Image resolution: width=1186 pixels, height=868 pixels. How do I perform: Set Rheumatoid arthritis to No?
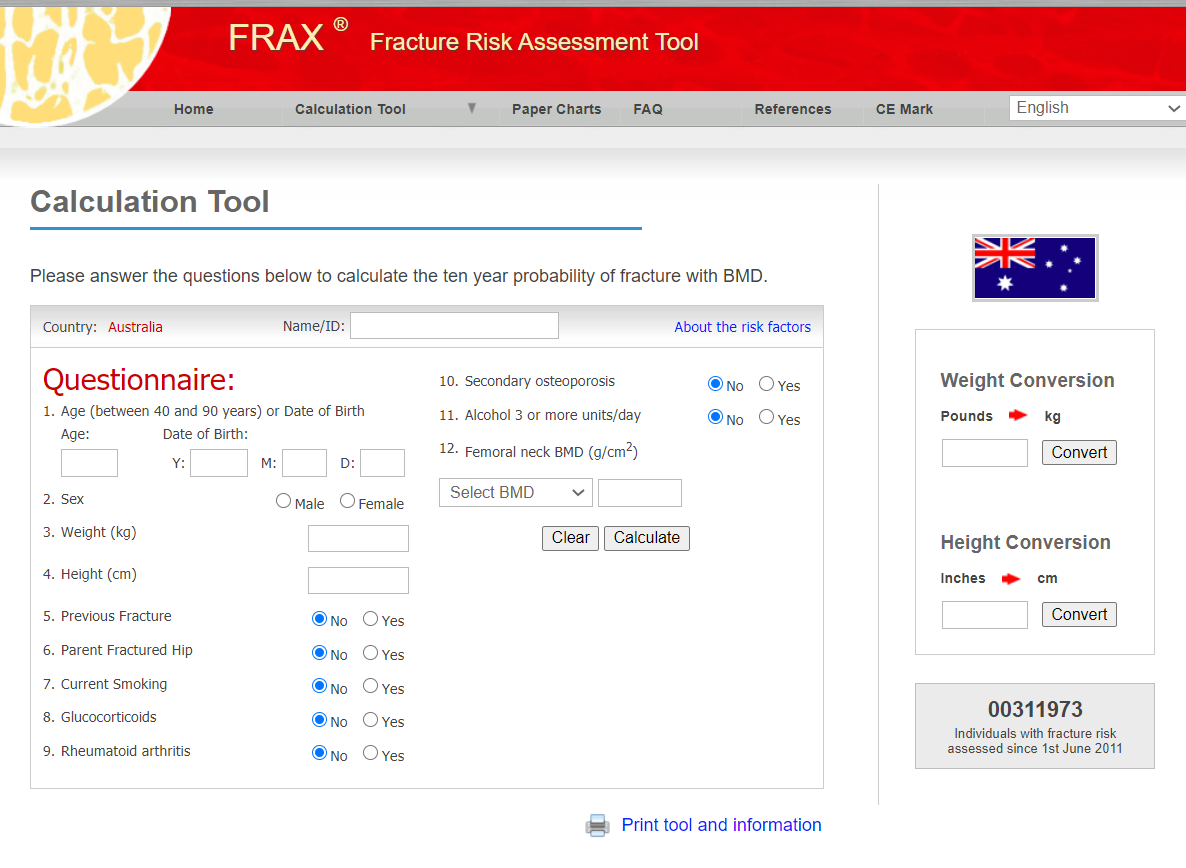(x=319, y=753)
